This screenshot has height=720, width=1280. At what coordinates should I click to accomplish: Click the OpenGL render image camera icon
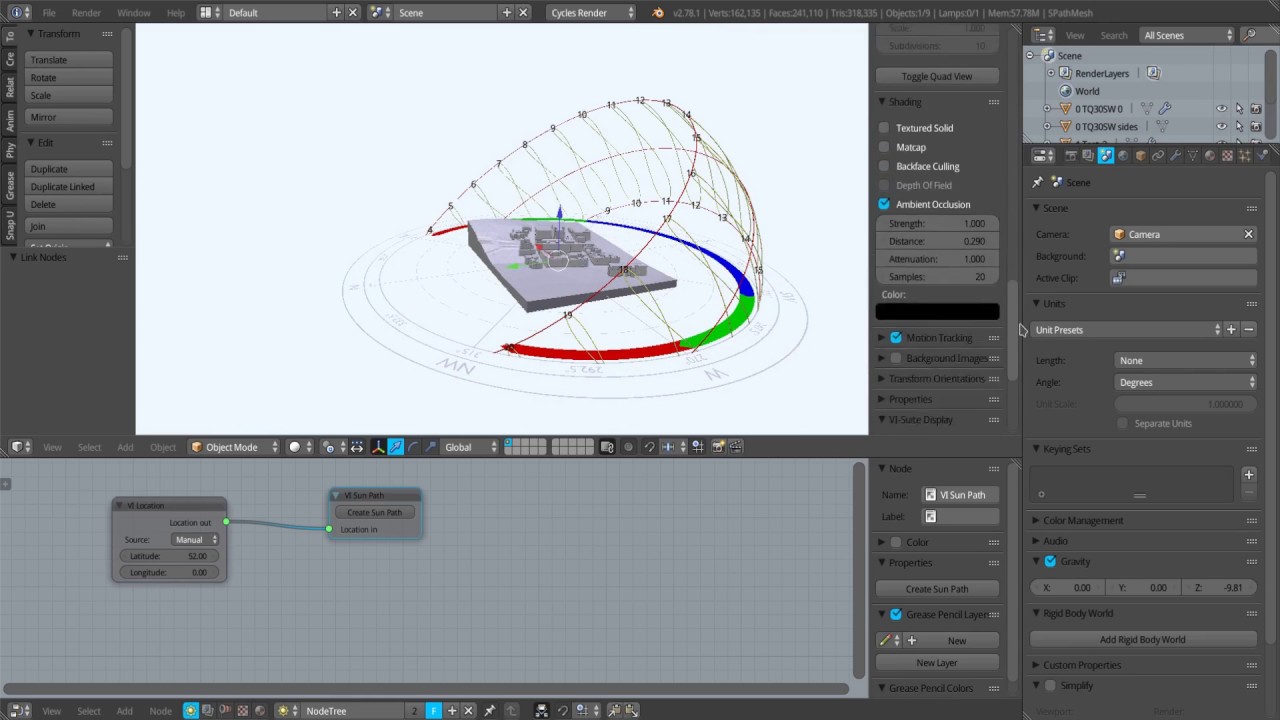[719, 447]
